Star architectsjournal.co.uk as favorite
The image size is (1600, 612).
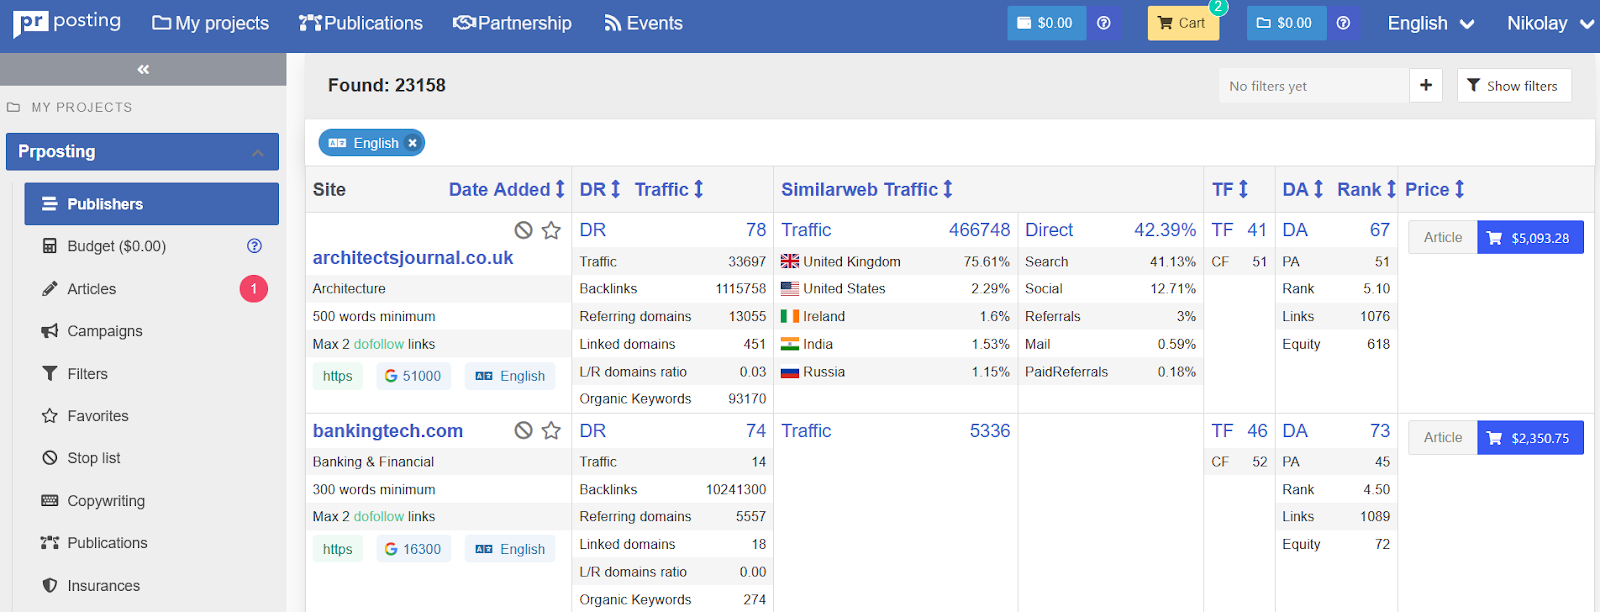pos(551,230)
